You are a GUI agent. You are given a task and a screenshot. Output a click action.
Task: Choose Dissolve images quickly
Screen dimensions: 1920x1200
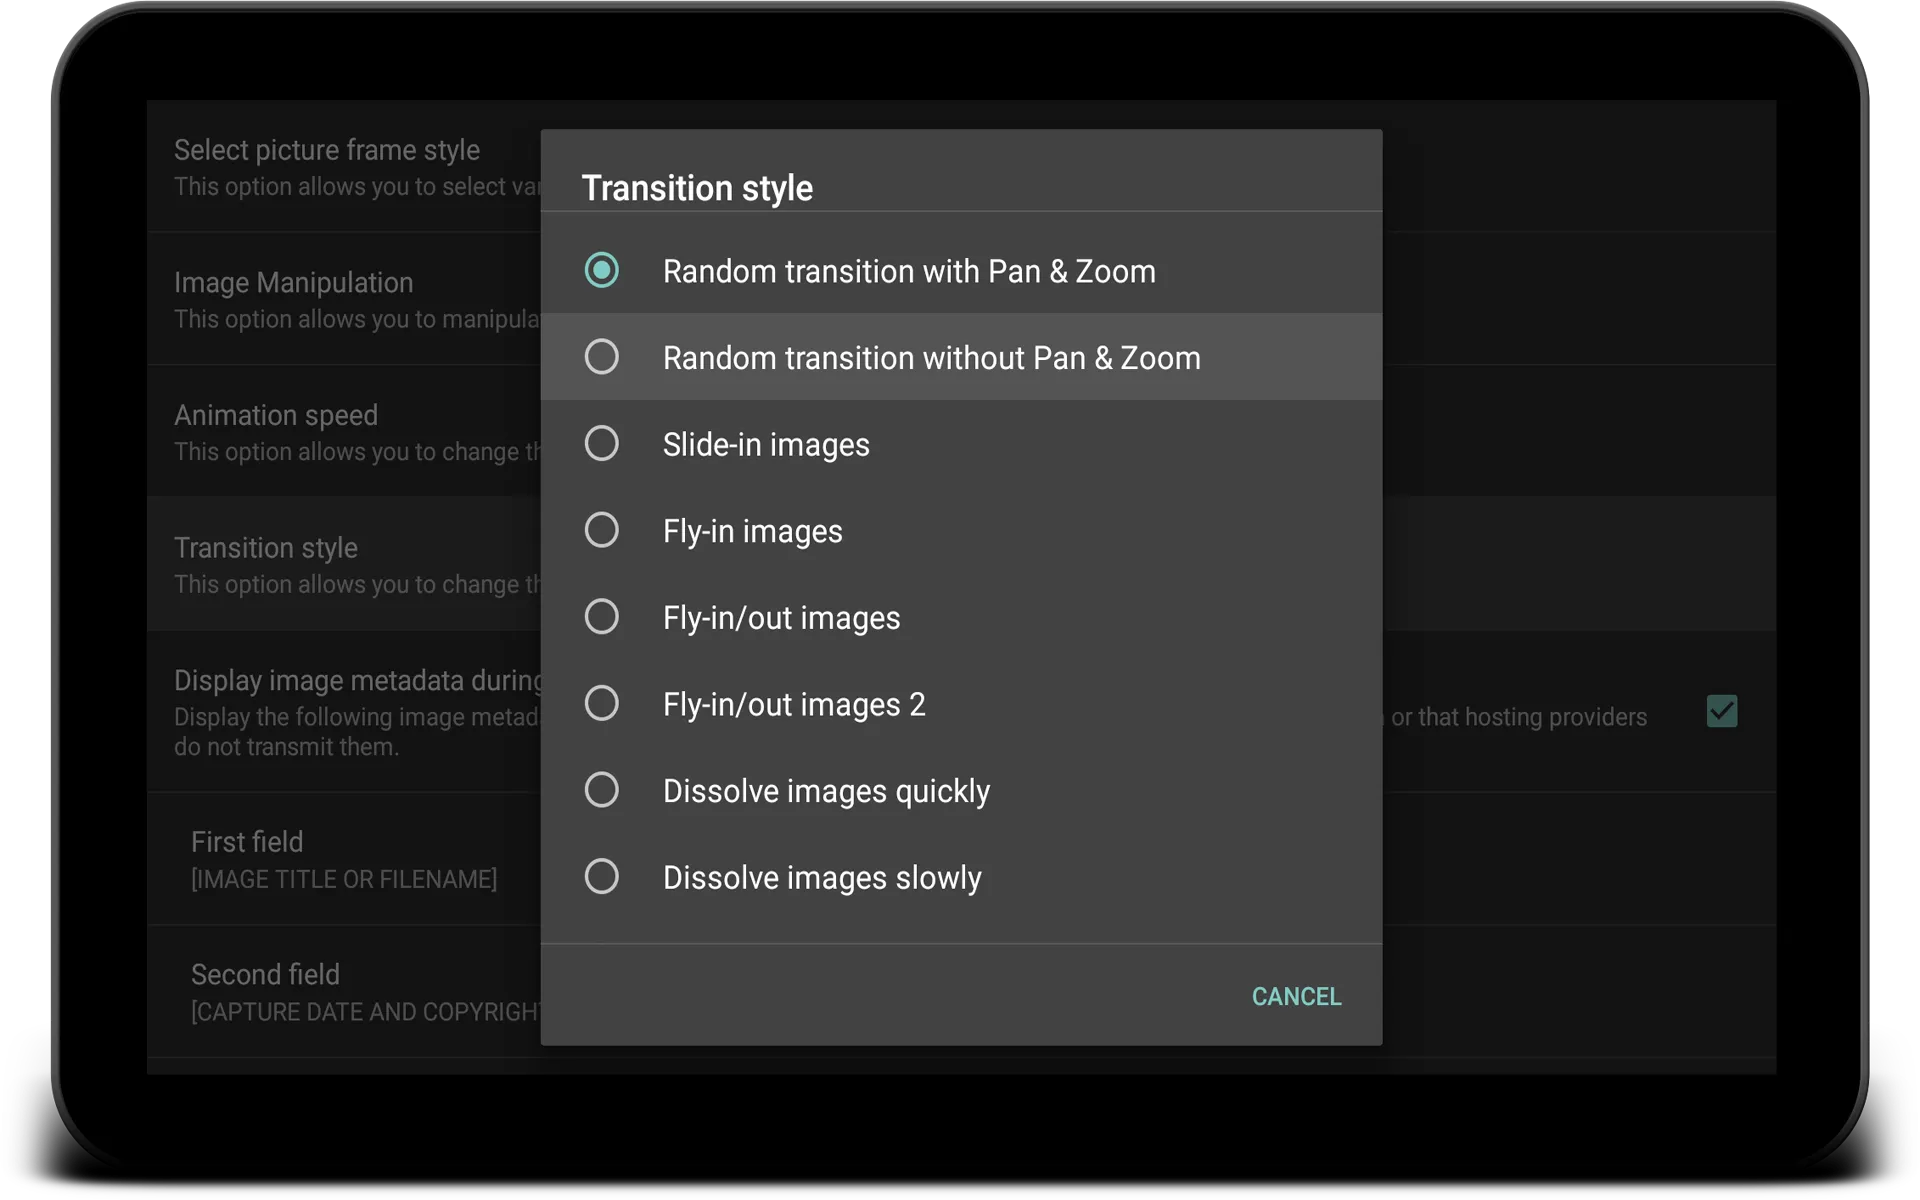click(961, 790)
